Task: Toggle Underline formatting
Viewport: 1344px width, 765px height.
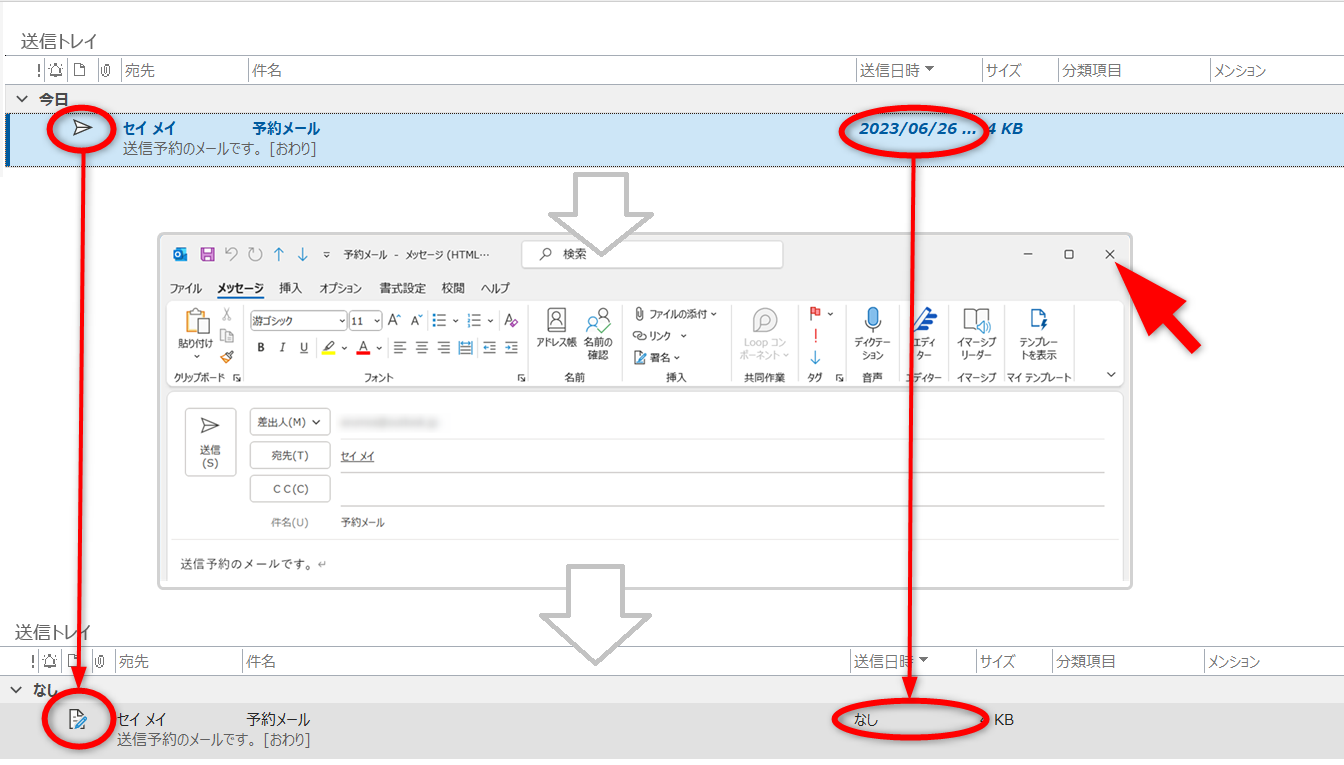Action: [304, 348]
